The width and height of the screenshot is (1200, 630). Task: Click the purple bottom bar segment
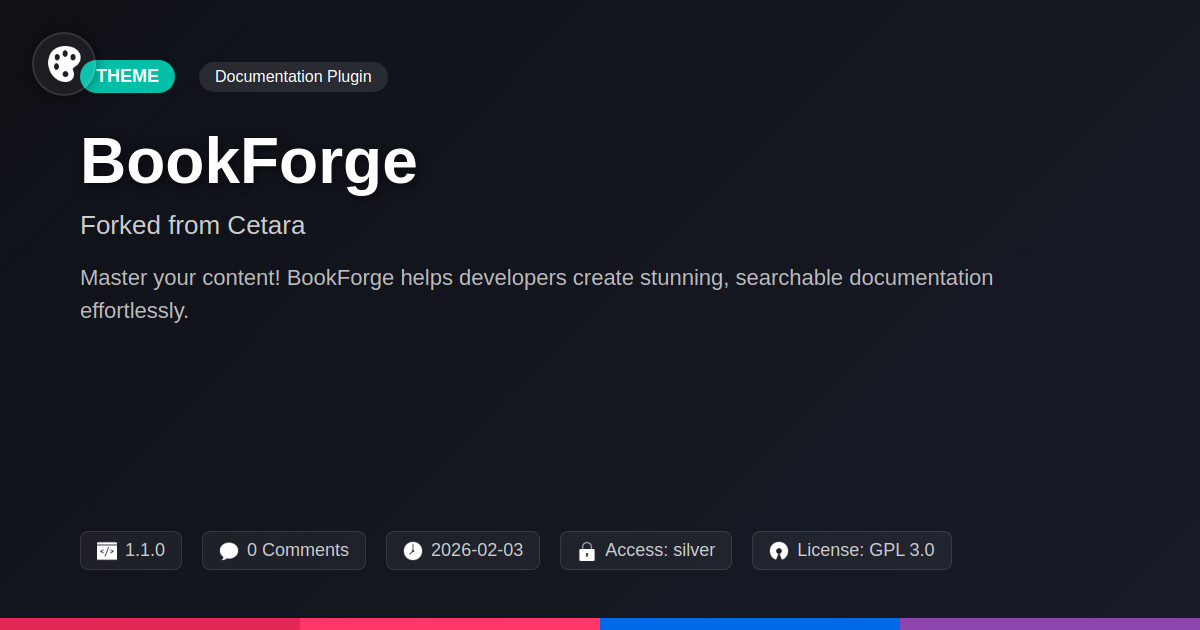(1050, 623)
